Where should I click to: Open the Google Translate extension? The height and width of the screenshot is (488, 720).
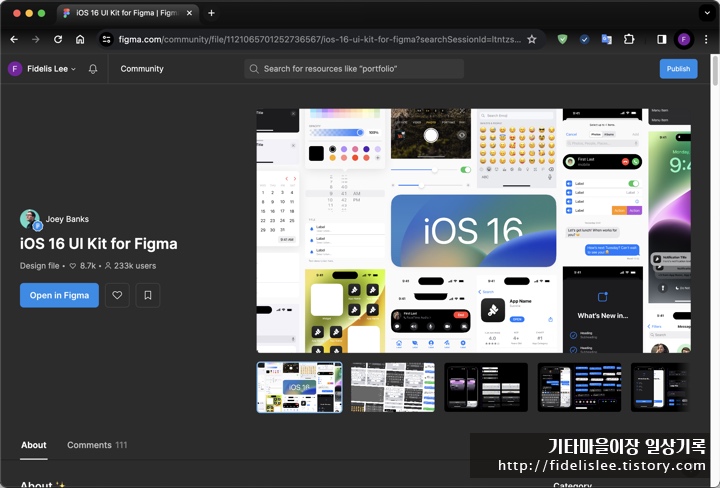607,39
